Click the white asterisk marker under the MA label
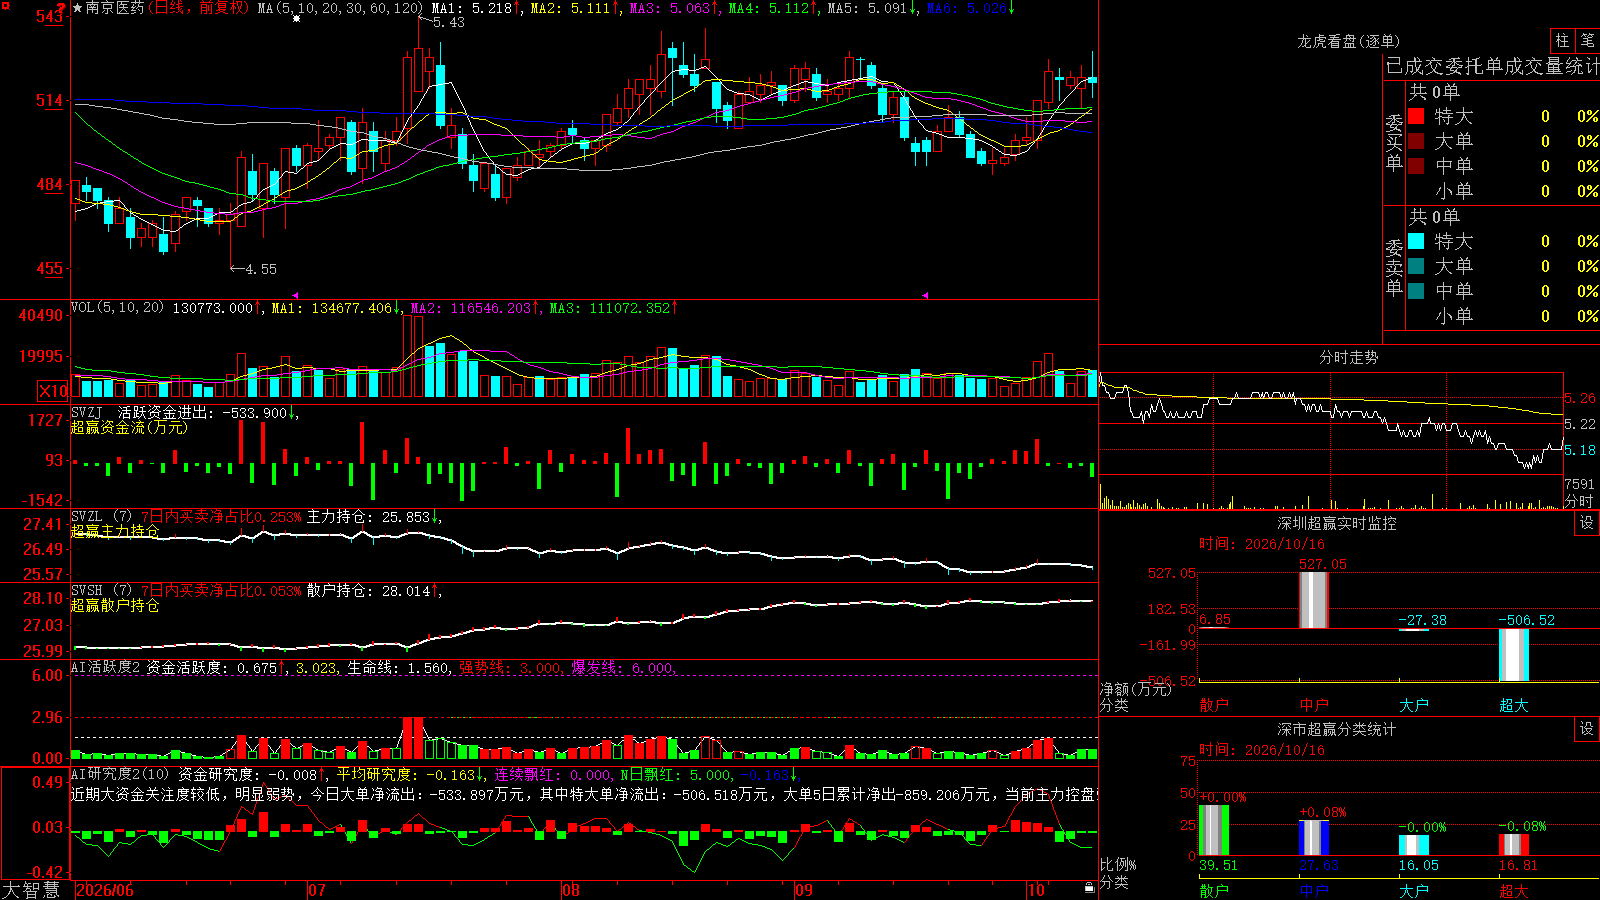The width and height of the screenshot is (1600, 900). [296, 19]
